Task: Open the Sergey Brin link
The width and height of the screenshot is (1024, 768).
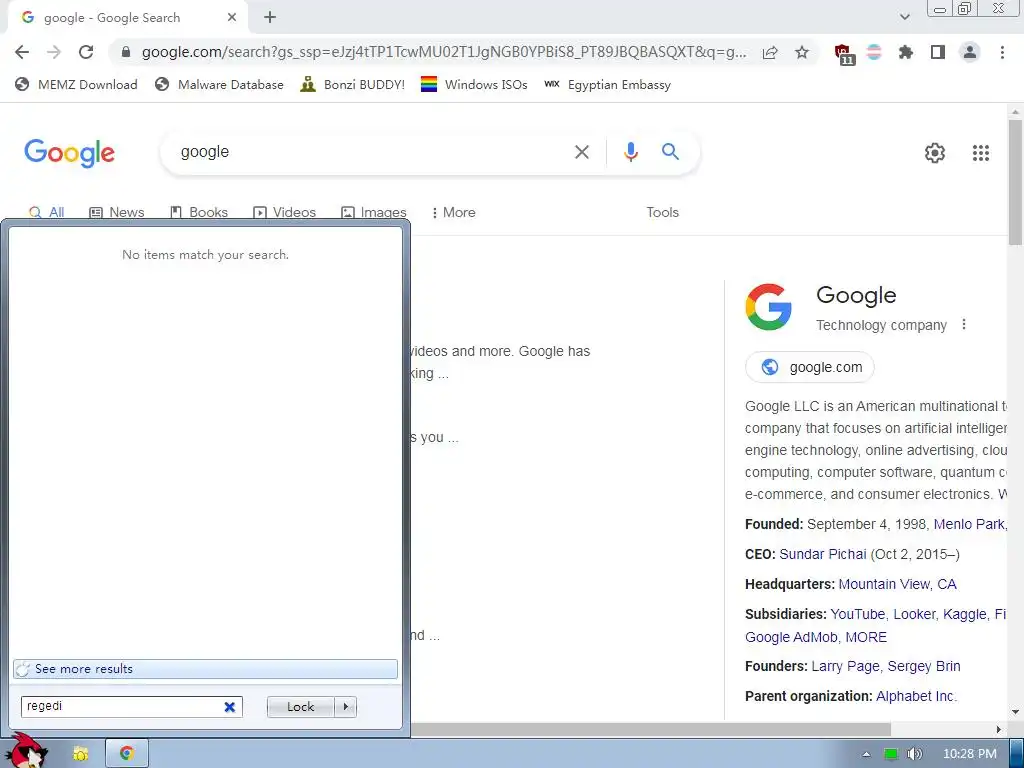Action: [923, 666]
